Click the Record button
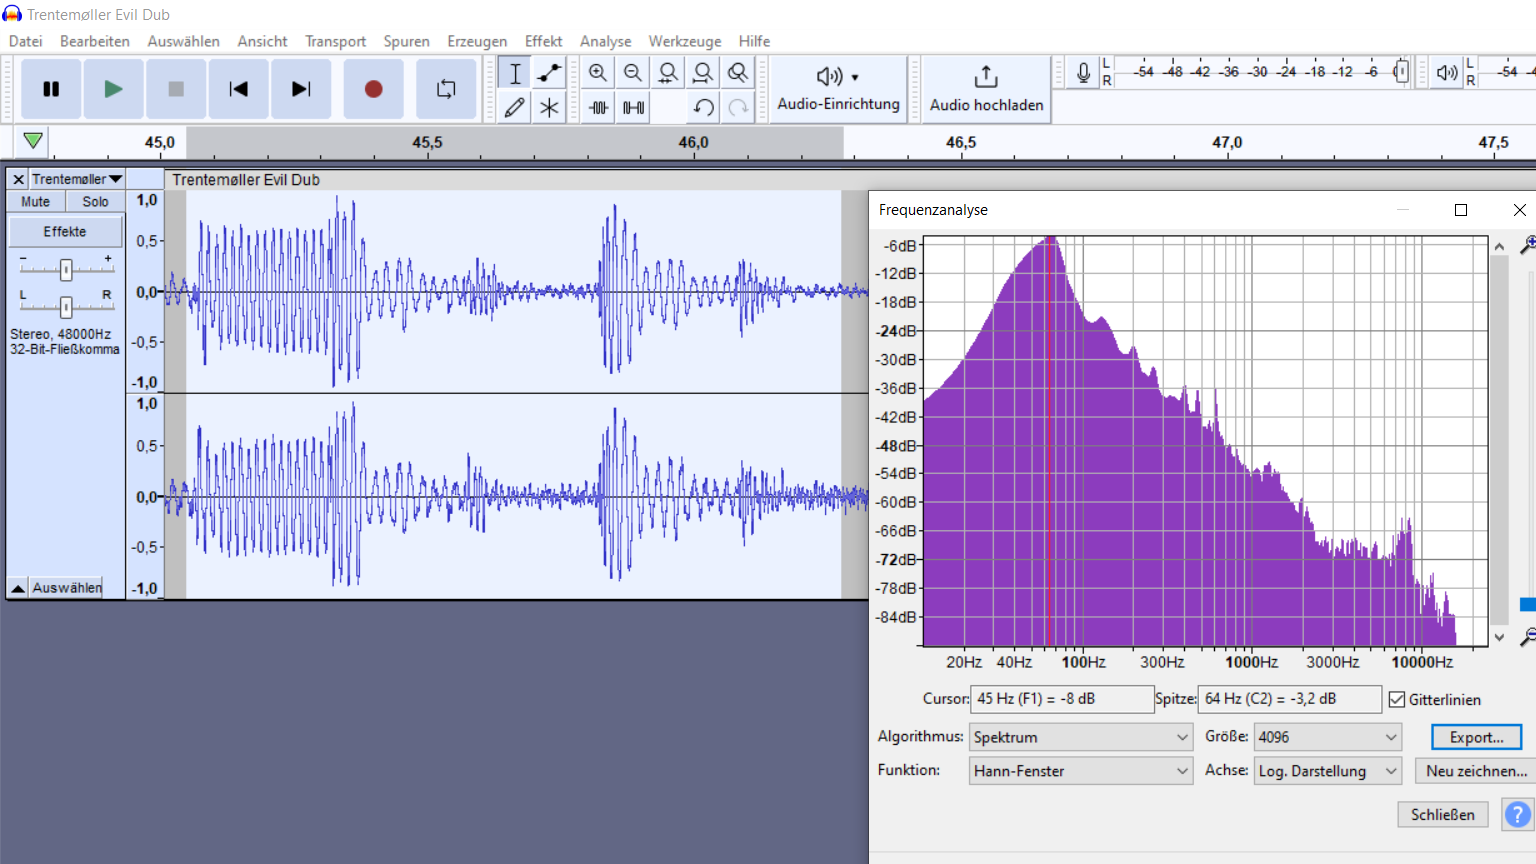Image resolution: width=1536 pixels, height=864 pixels. [x=373, y=89]
